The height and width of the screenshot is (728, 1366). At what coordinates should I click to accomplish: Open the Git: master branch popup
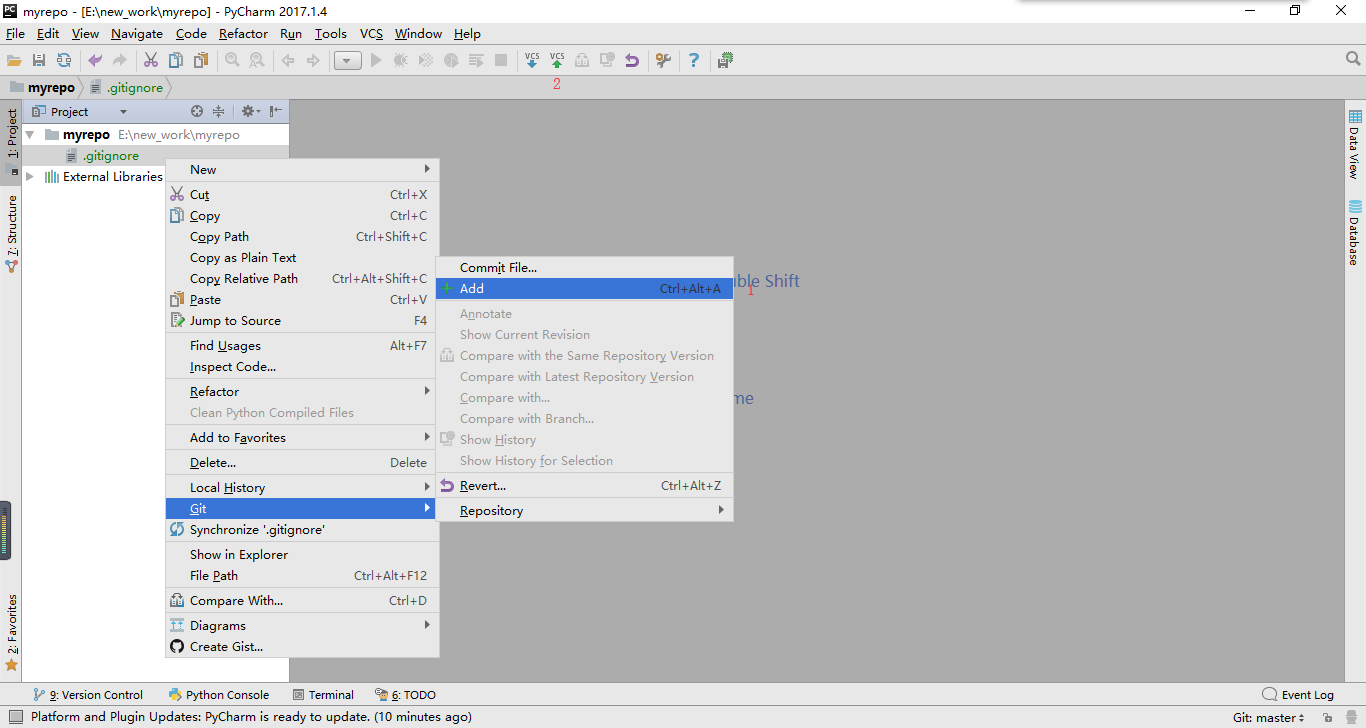[x=1269, y=718]
